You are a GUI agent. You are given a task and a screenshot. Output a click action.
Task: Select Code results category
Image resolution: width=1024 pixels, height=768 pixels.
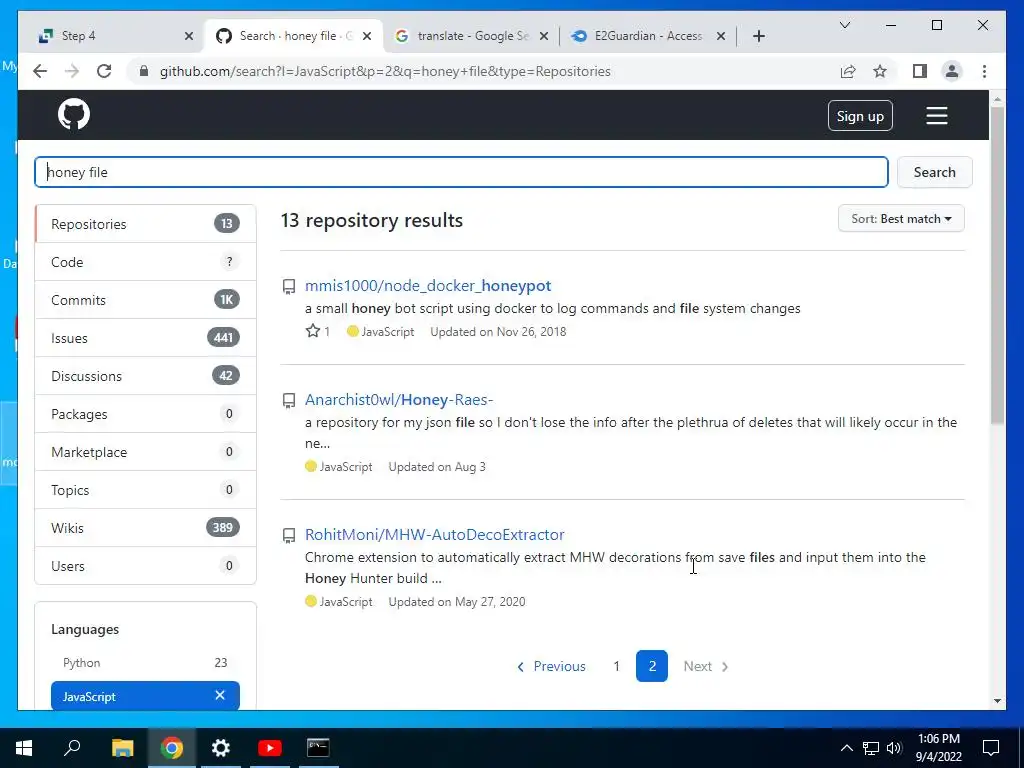coord(145,262)
